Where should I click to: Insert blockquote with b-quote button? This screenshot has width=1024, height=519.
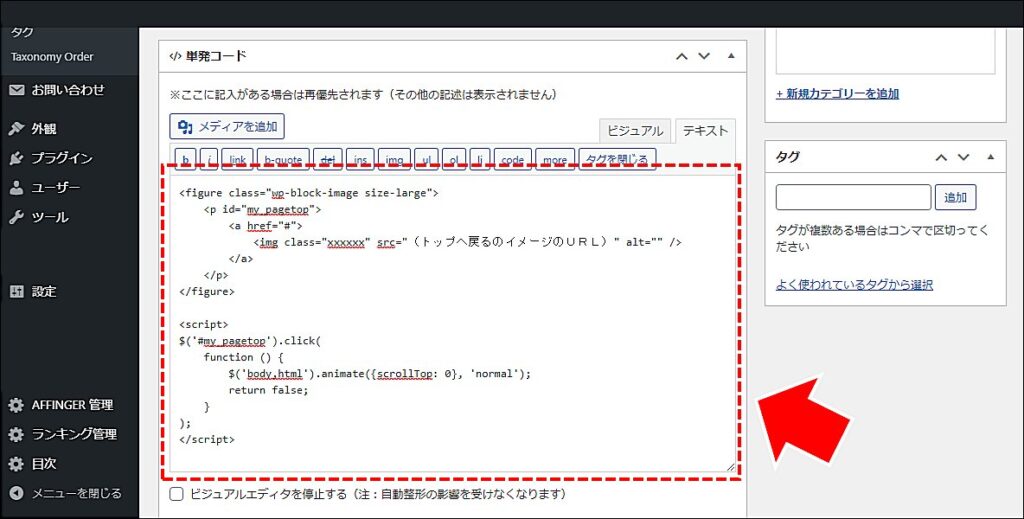coord(283,159)
